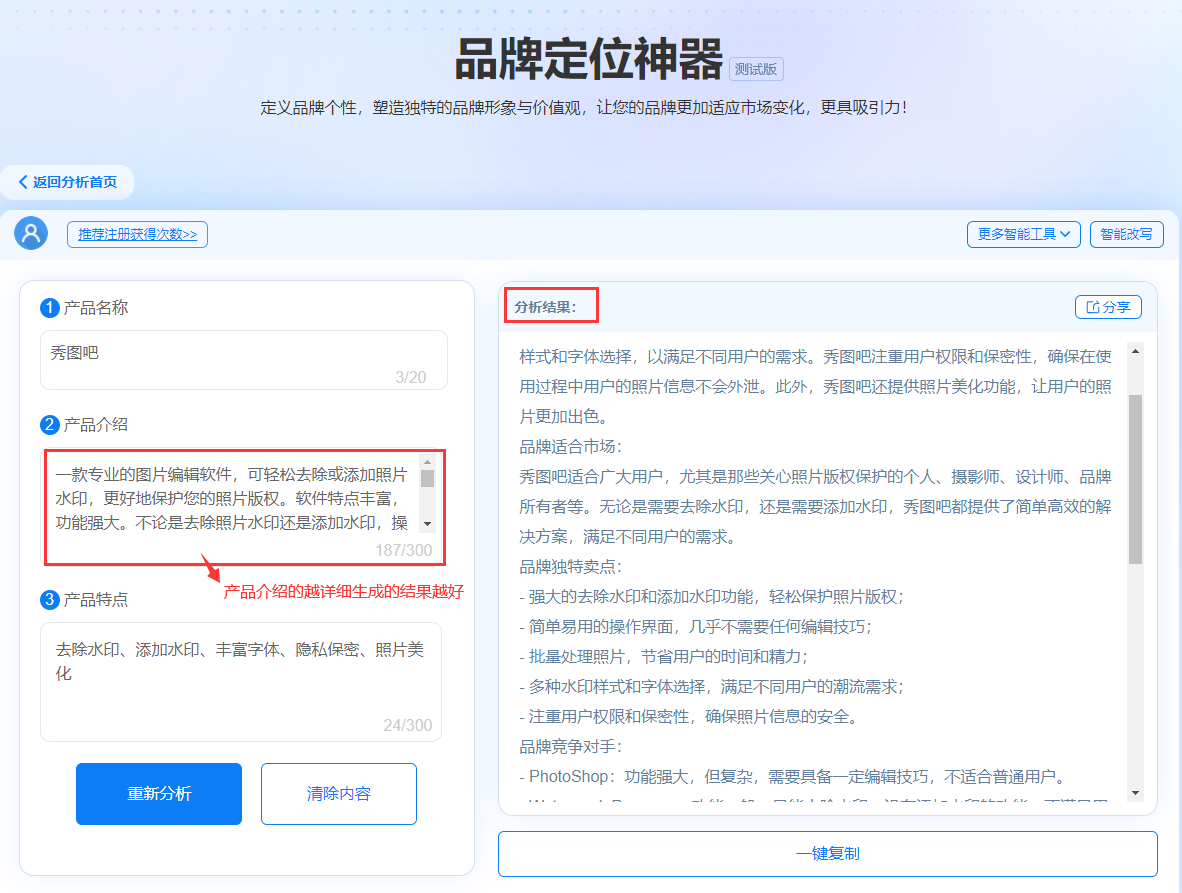Share results with the 分享 button

coord(1108,307)
